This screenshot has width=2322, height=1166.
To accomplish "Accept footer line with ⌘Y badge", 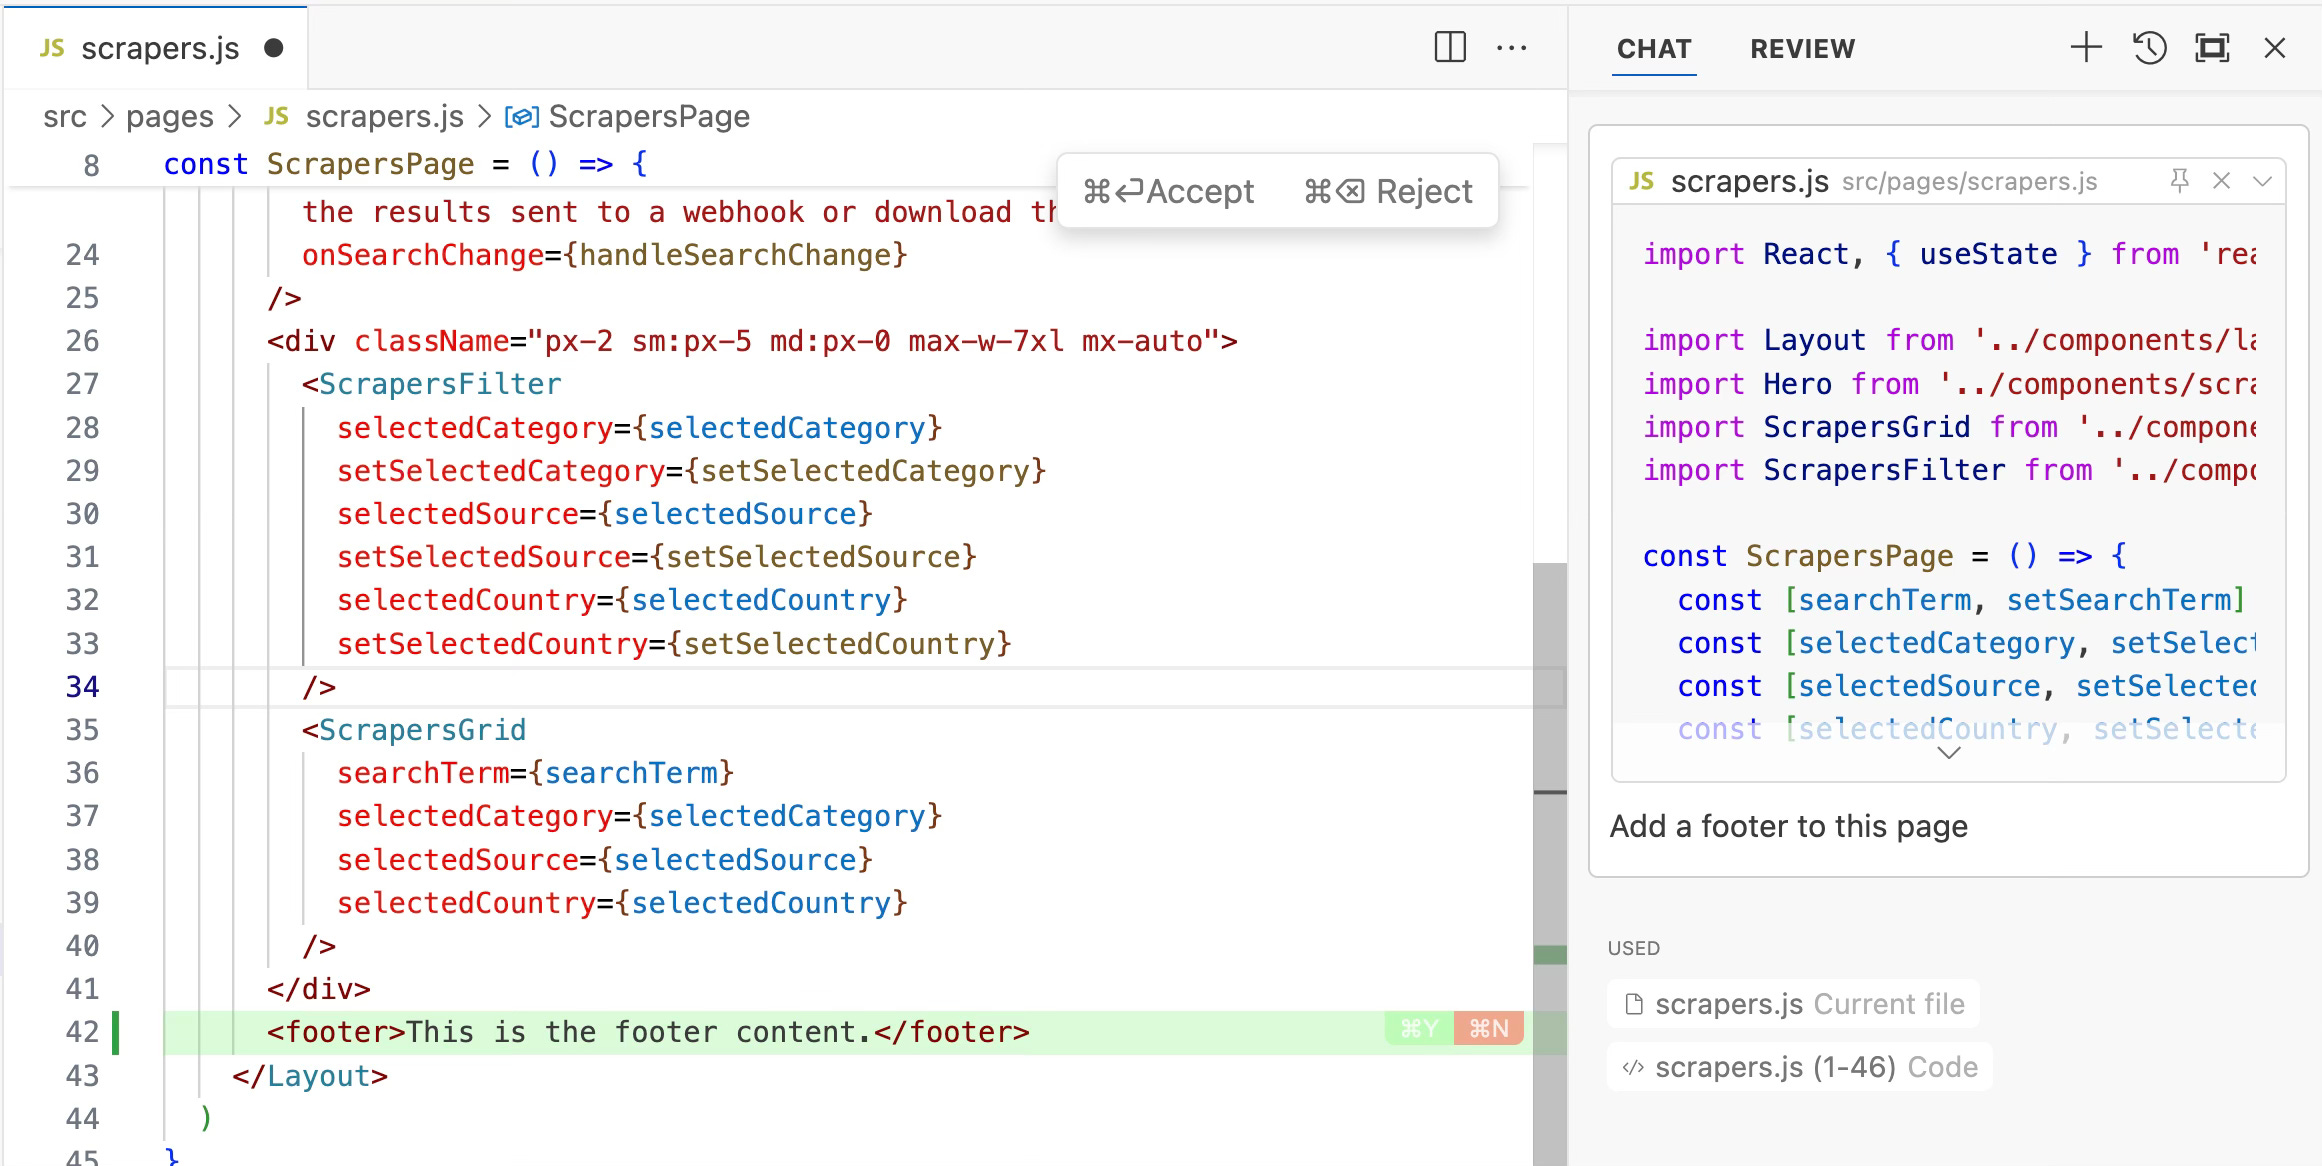I will [1418, 1028].
